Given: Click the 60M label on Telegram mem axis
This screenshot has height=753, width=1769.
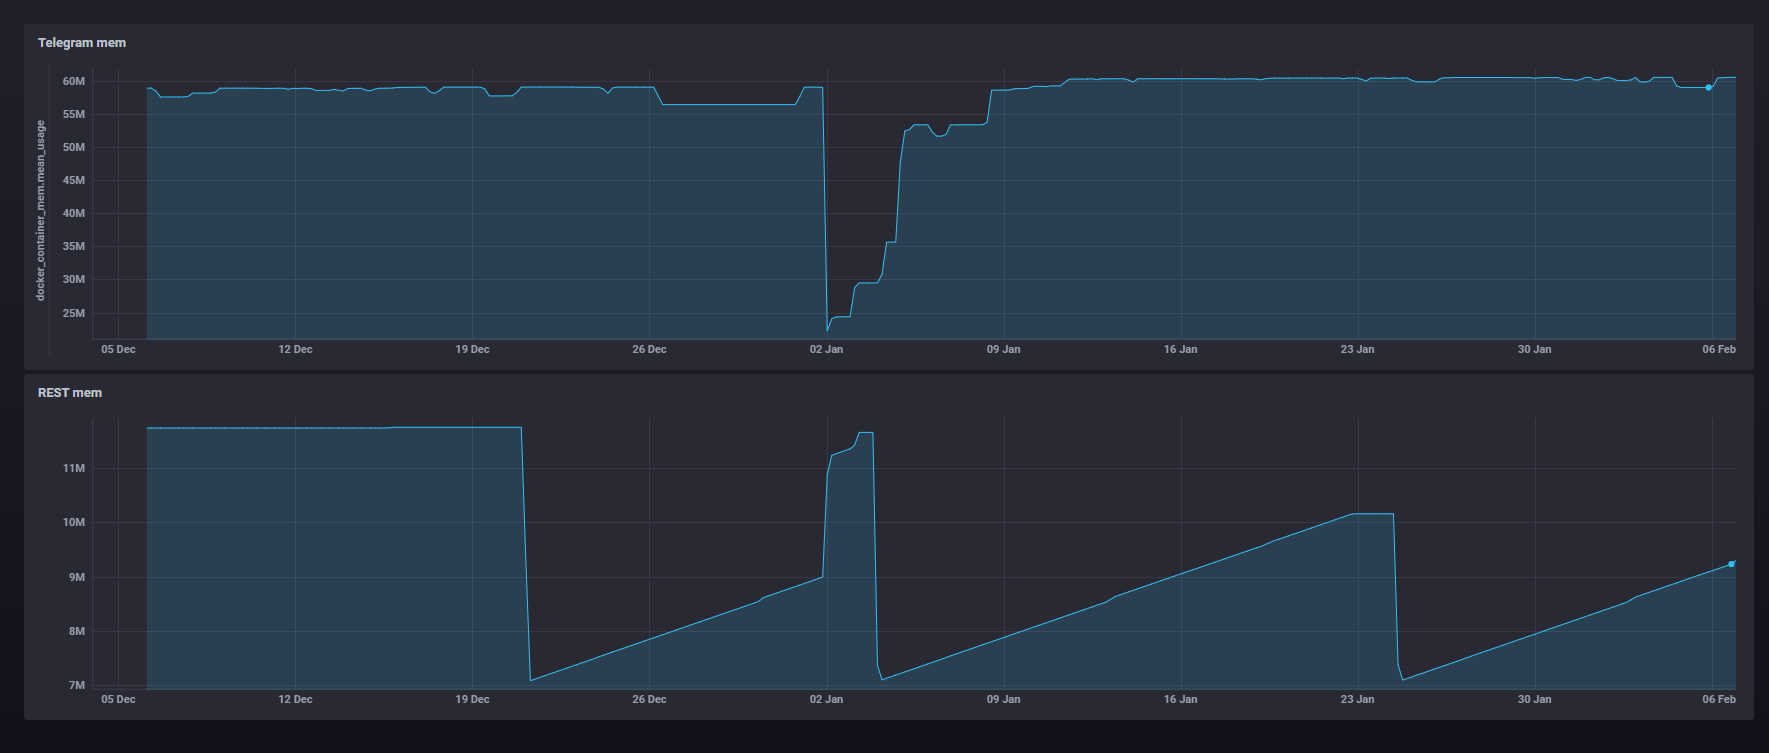Looking at the screenshot, I should [74, 81].
